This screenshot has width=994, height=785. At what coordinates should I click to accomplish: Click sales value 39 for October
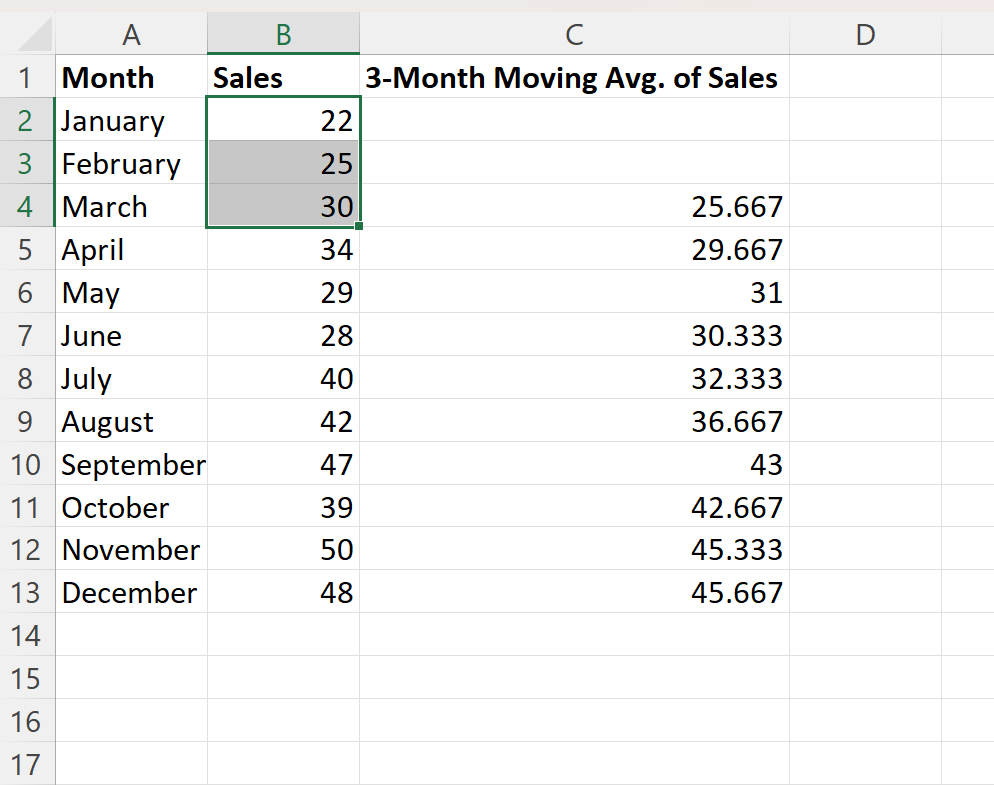(283, 507)
